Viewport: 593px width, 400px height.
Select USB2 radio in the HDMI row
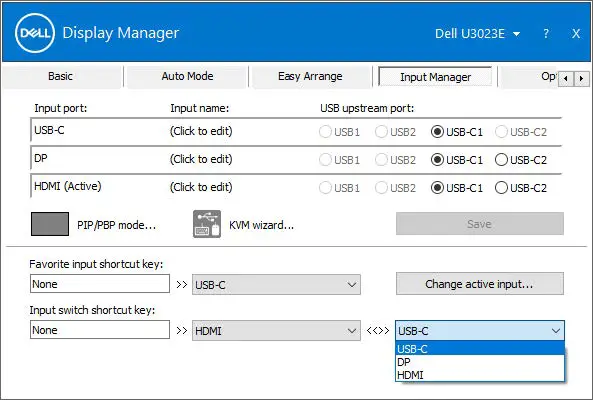click(x=395, y=188)
